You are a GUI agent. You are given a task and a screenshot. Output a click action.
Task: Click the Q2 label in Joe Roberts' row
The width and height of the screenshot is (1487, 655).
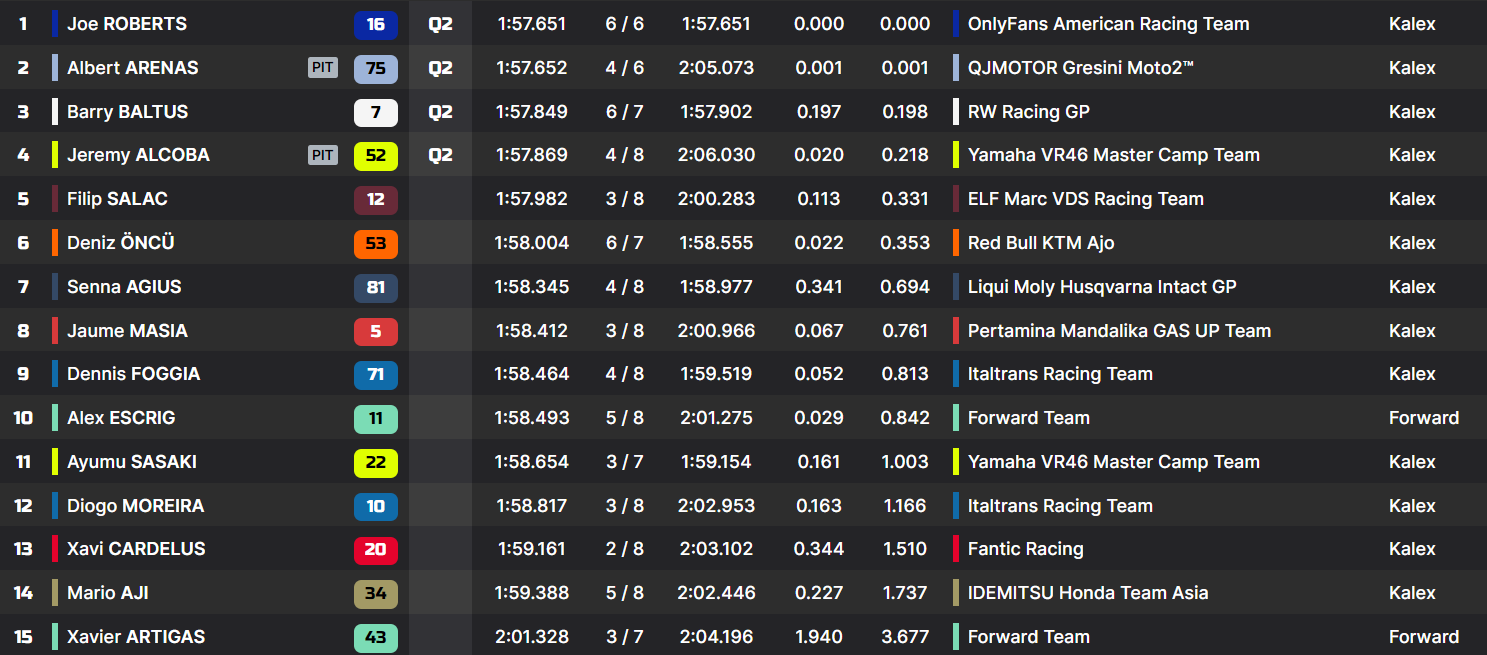coord(440,24)
